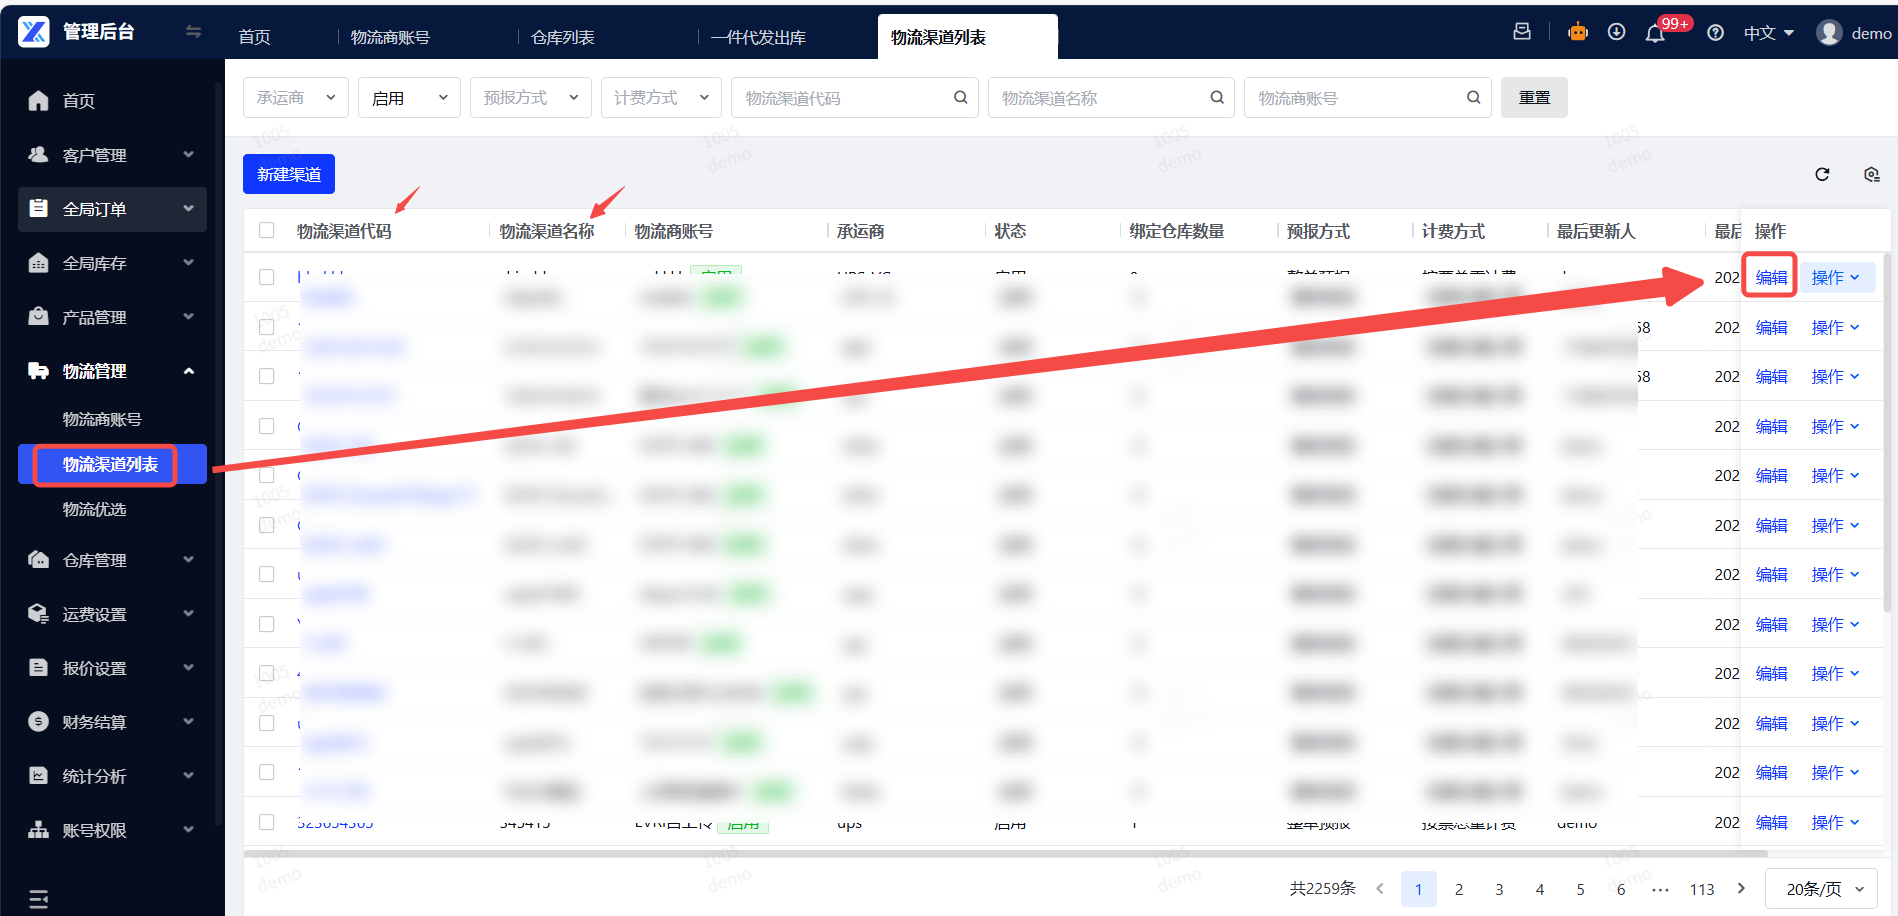The height and width of the screenshot is (916, 1898).
Task: Click the demo user avatar
Action: click(1829, 33)
